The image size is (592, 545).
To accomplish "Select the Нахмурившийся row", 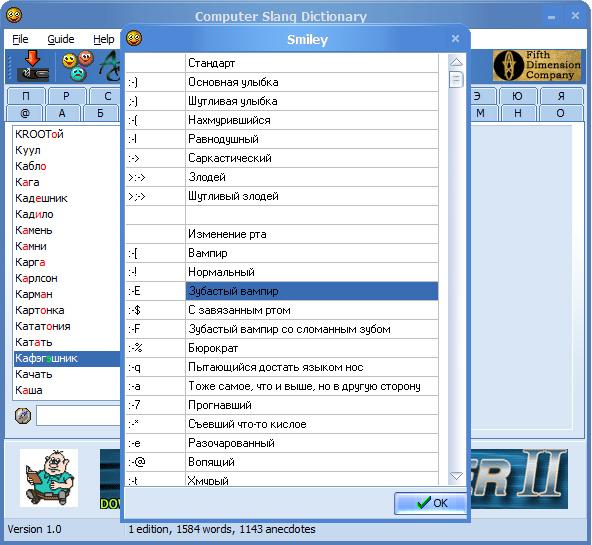I will coord(282,120).
